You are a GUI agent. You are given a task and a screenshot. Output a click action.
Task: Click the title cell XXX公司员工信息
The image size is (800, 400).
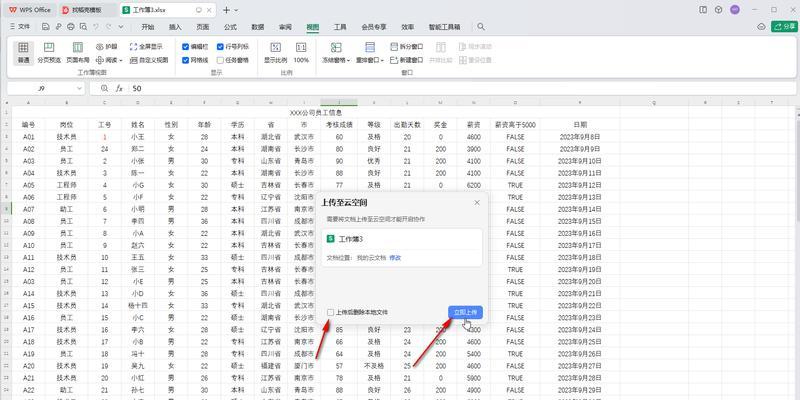[x=315, y=113]
